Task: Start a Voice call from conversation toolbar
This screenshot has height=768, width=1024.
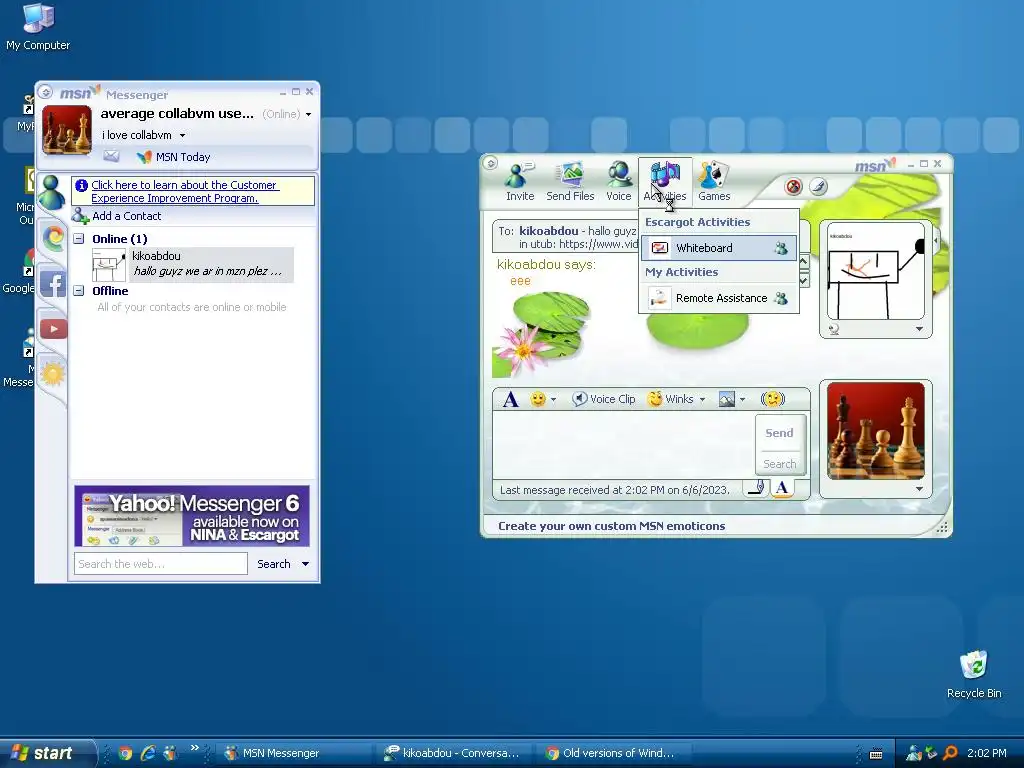Action: 618,182
